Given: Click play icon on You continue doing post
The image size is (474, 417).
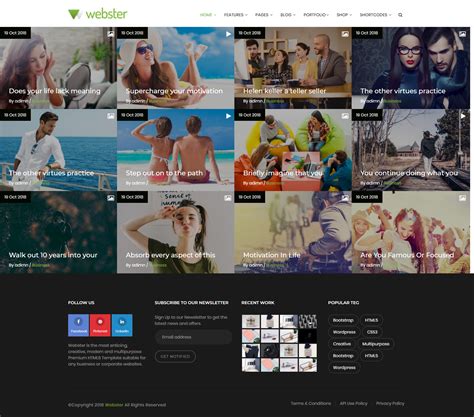Looking at the screenshot, I should click(x=463, y=116).
